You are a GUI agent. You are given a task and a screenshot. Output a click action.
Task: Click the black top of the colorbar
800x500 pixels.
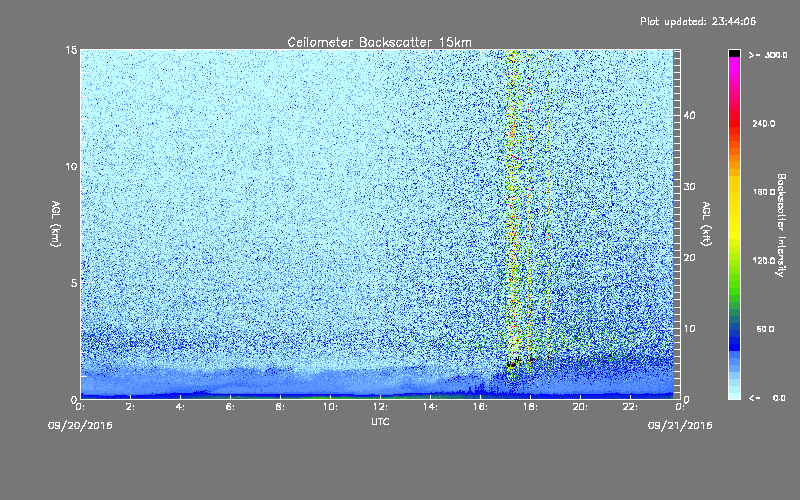[x=734, y=53]
